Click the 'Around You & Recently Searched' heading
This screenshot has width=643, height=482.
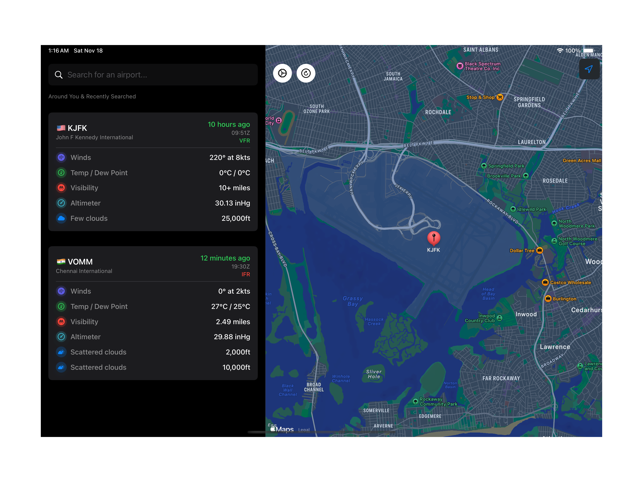coord(92,96)
